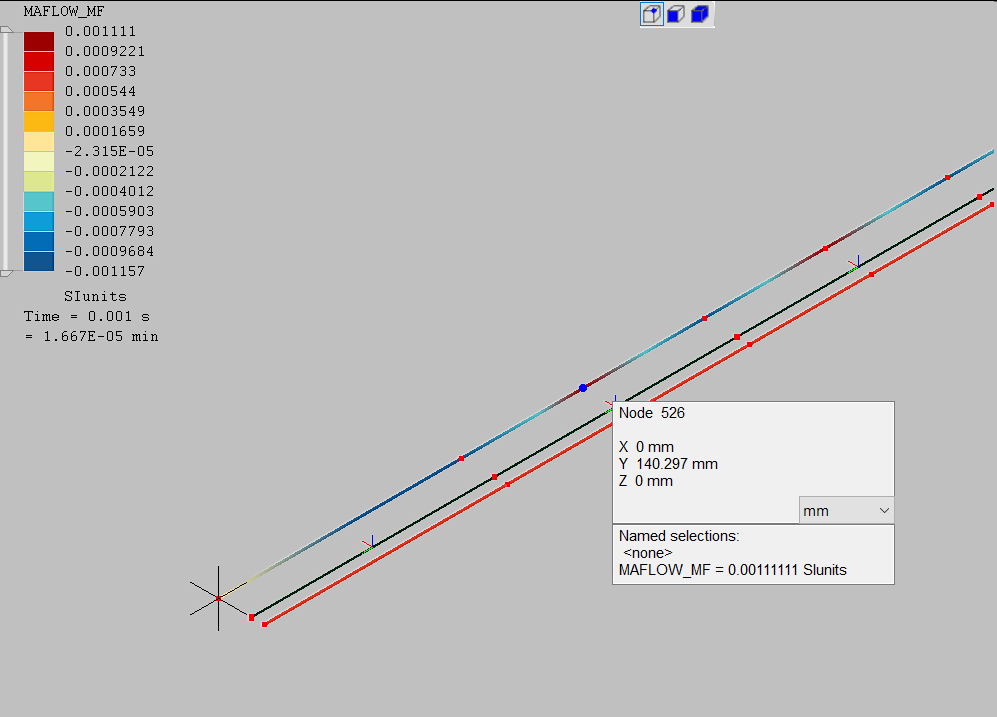
Task: Click the origin star marker at line start
Action: click(x=219, y=598)
